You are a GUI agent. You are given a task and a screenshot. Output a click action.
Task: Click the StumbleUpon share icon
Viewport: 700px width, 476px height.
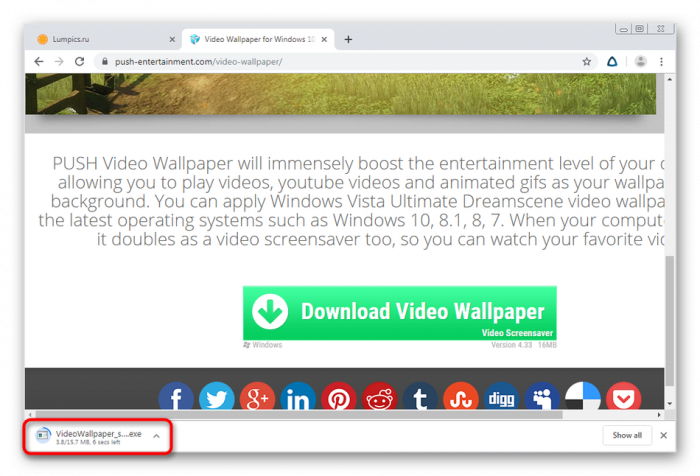[x=461, y=398]
